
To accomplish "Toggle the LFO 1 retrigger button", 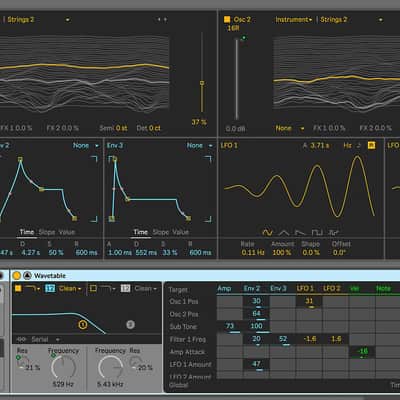I will point(371,145).
